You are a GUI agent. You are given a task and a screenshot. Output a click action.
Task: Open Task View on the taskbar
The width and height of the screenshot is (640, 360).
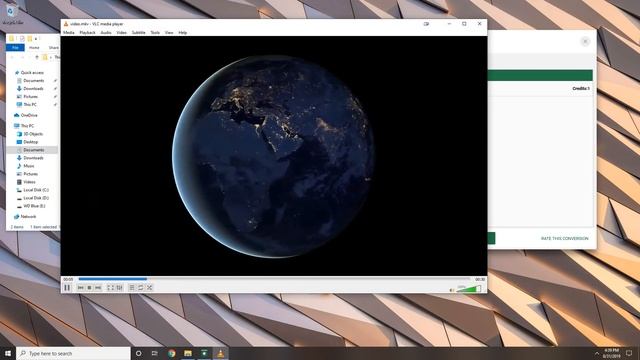point(155,353)
